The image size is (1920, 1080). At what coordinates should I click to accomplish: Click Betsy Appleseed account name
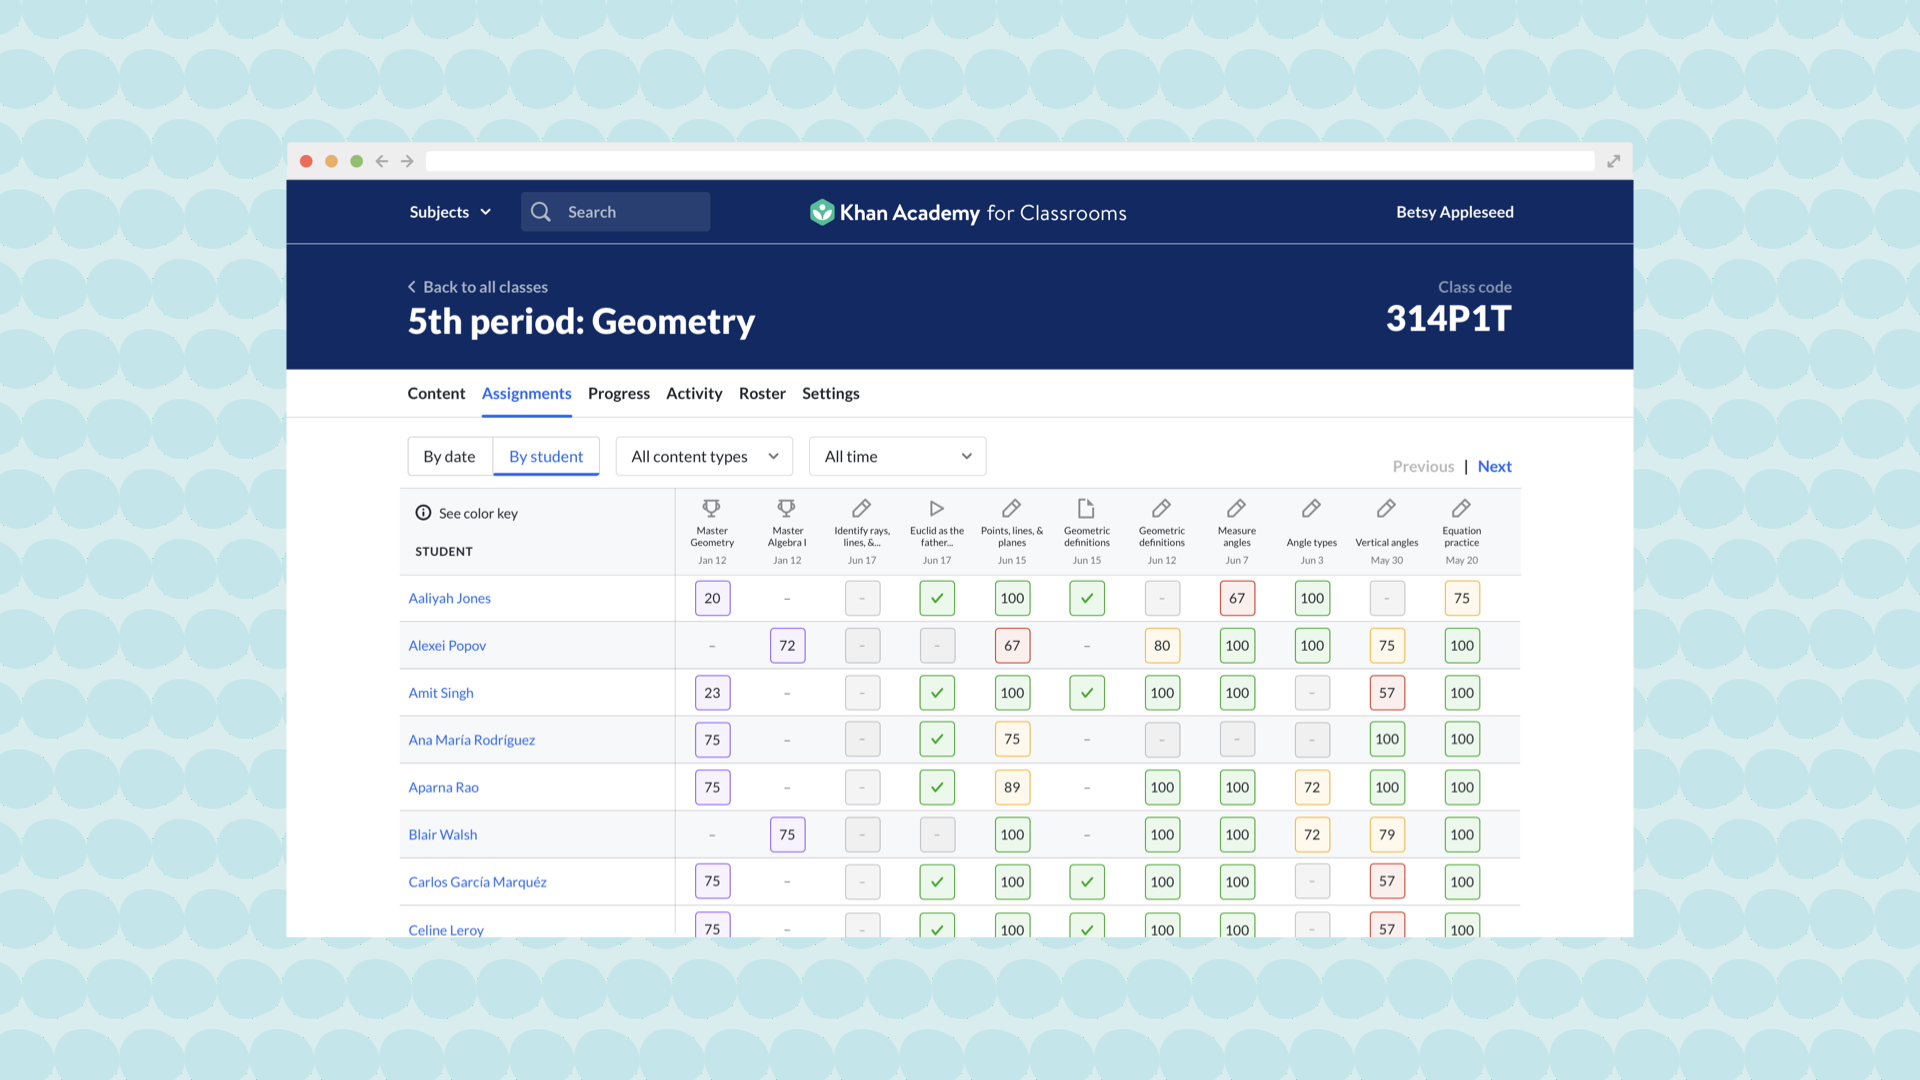tap(1455, 212)
